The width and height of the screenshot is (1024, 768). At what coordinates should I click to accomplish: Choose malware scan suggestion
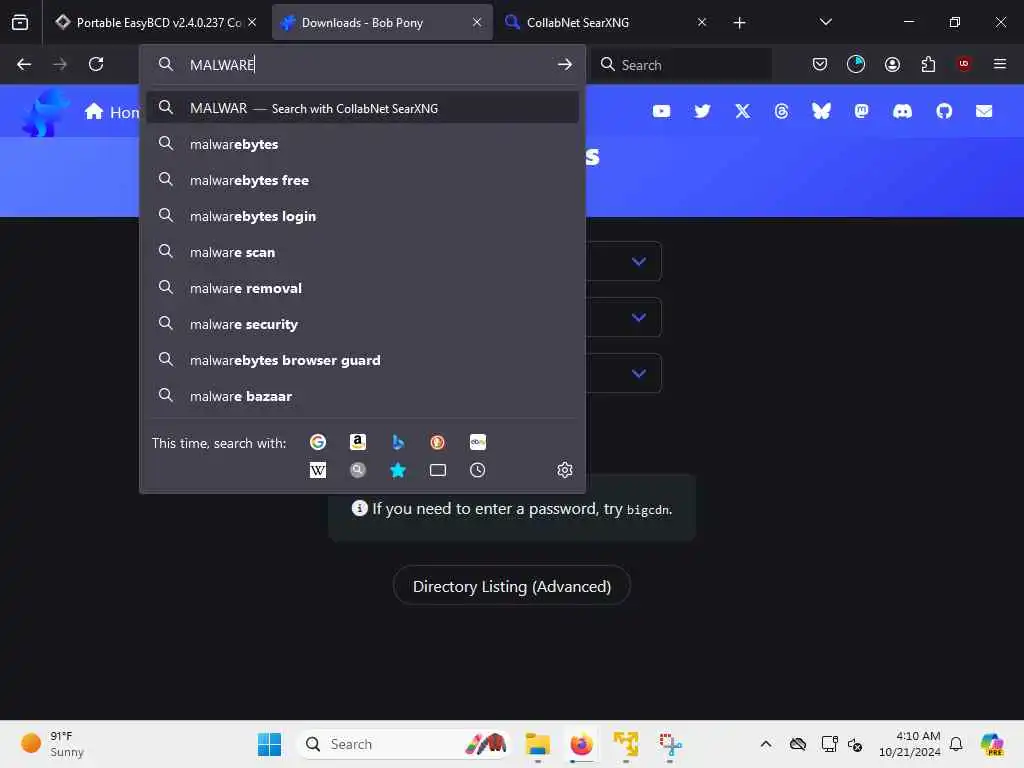tap(362, 252)
